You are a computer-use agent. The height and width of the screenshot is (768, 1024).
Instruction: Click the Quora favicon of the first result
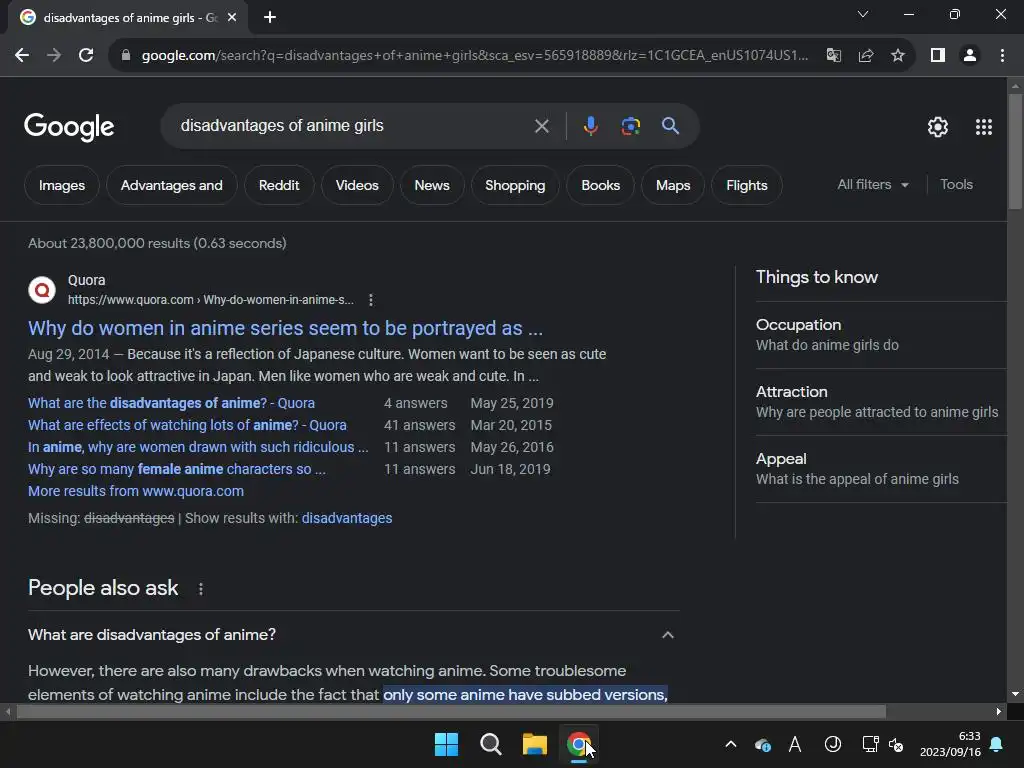coord(42,289)
